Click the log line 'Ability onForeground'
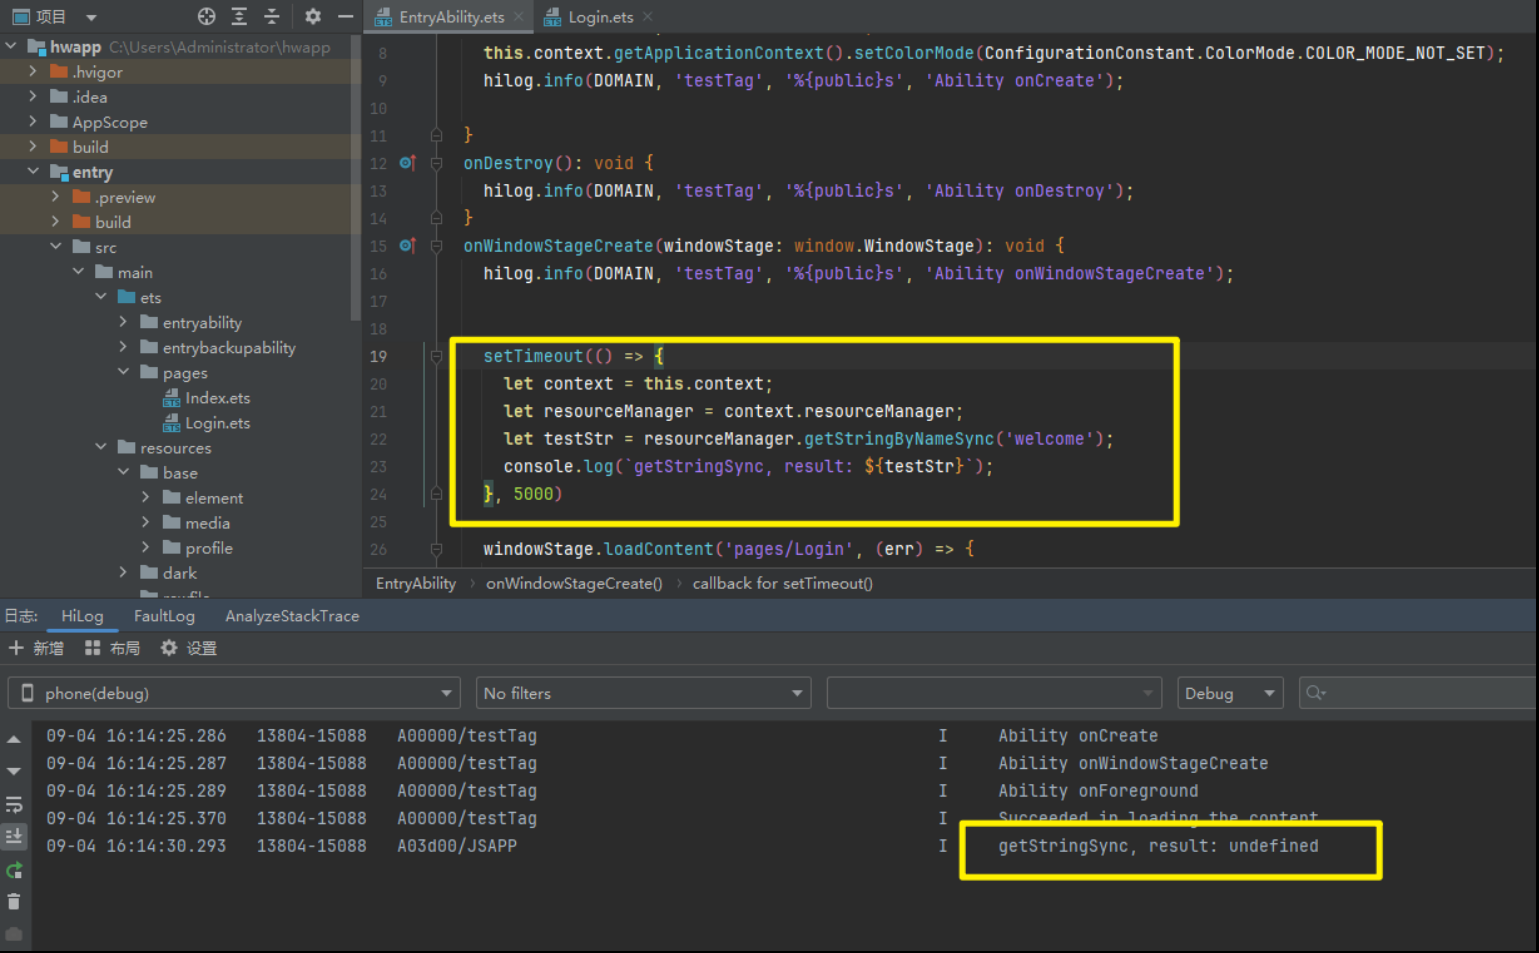The width and height of the screenshot is (1539, 953). [x=1097, y=791]
